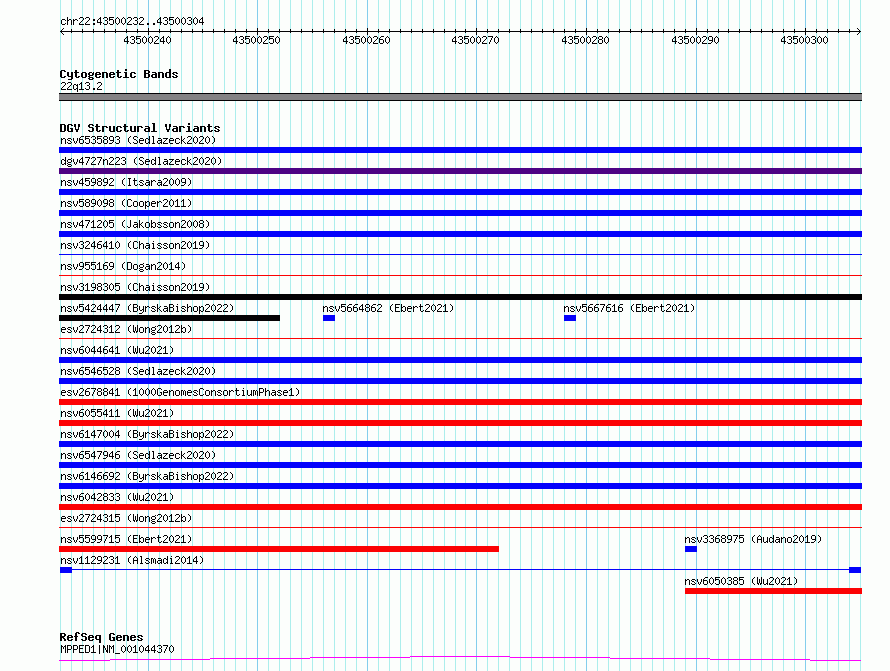This screenshot has width=890, height=671.
Task: Select nsv6147004 (ByrskaBishop2022) label
Action: 147,434
